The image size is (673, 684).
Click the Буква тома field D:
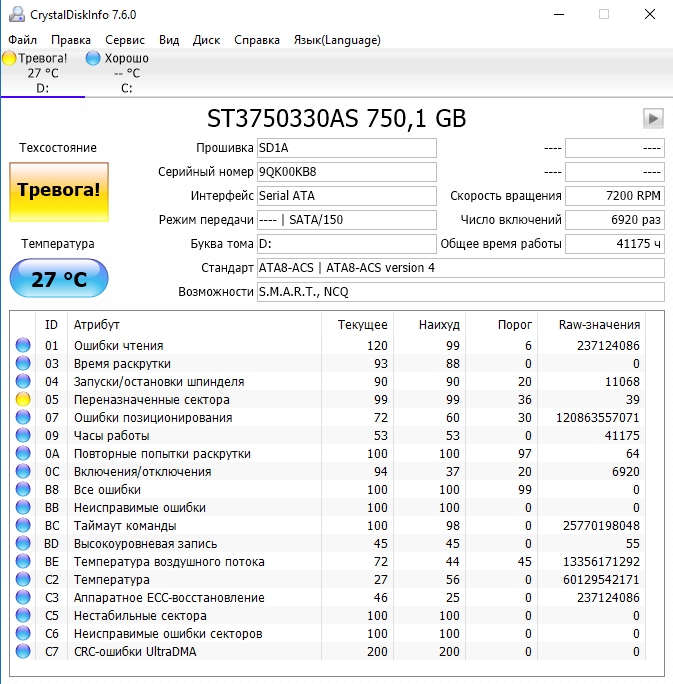[x=347, y=244]
